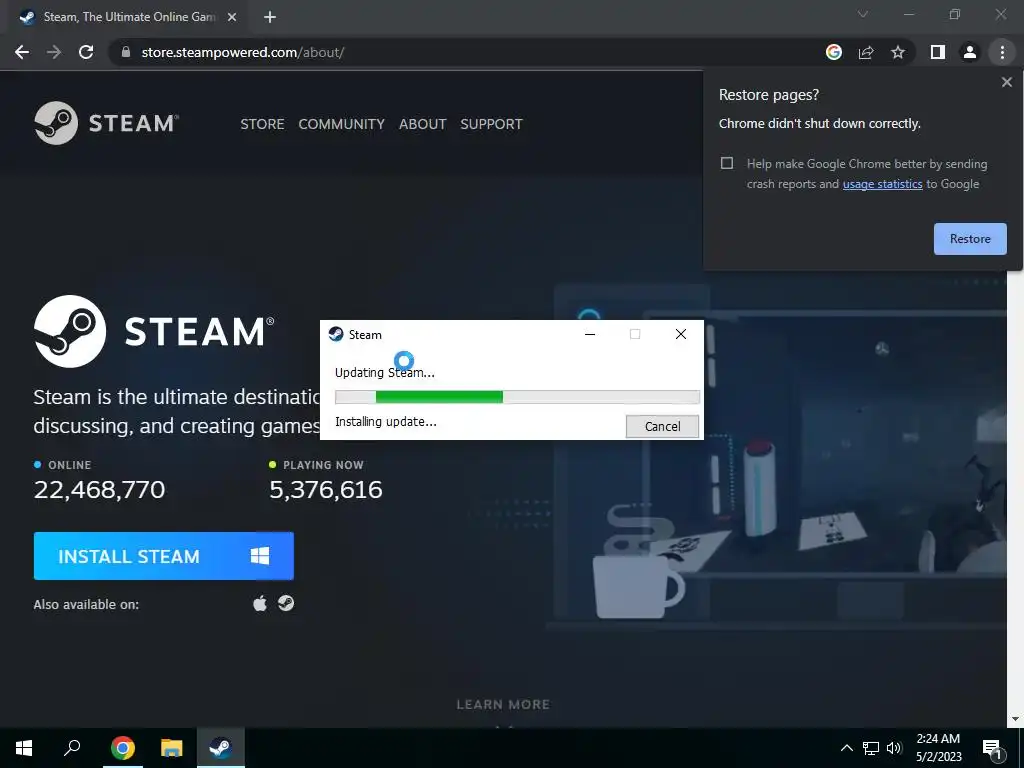Dismiss the Restore pages popup

[1006, 82]
